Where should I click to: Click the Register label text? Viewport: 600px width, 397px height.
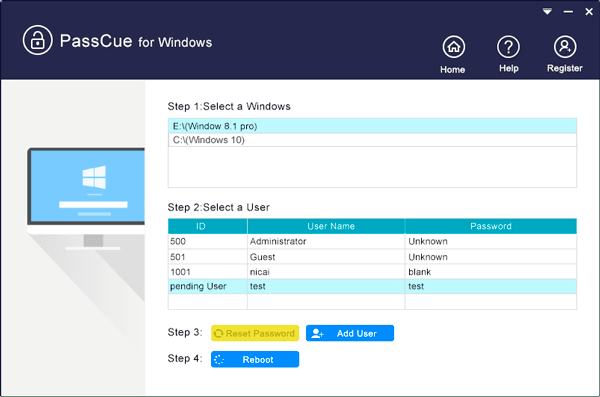565,68
